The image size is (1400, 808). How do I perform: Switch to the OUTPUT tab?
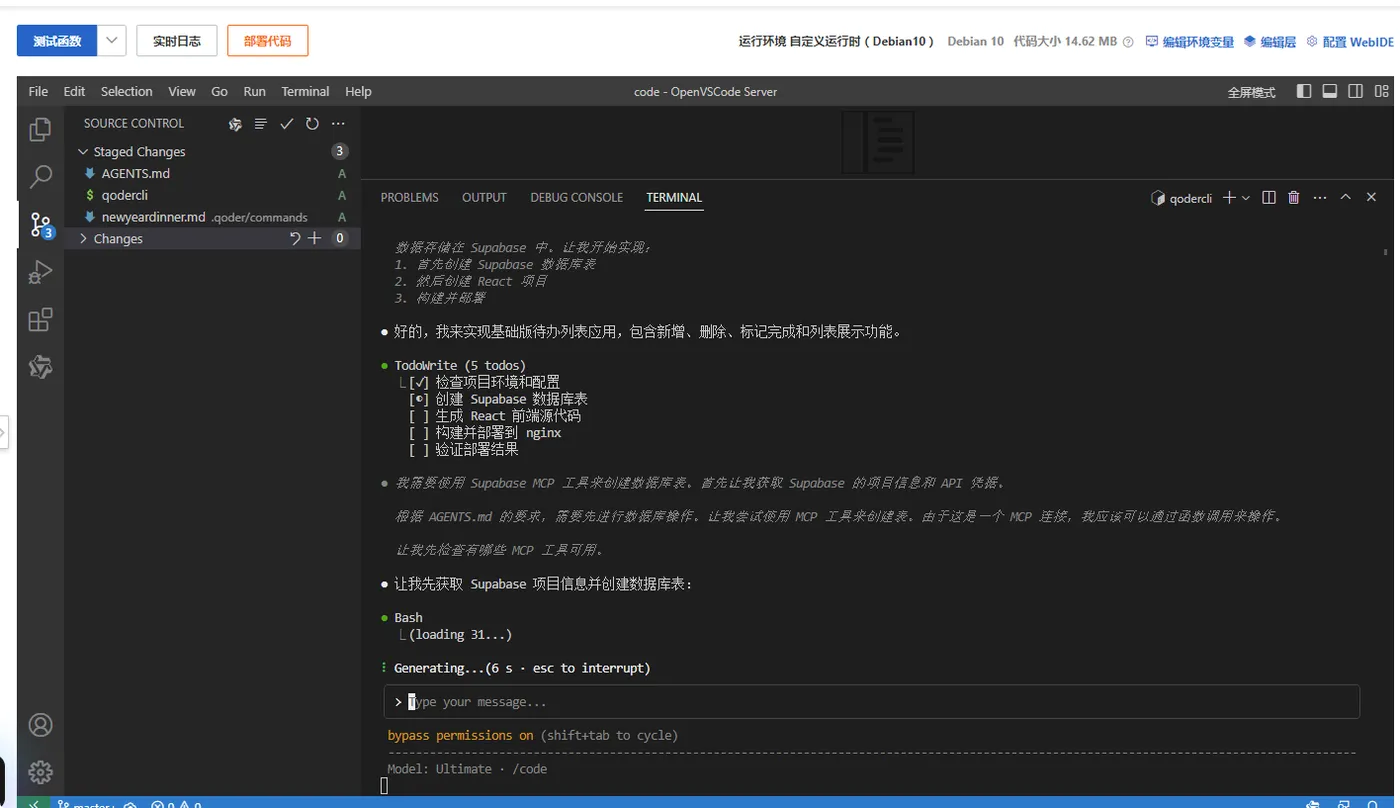(x=484, y=197)
